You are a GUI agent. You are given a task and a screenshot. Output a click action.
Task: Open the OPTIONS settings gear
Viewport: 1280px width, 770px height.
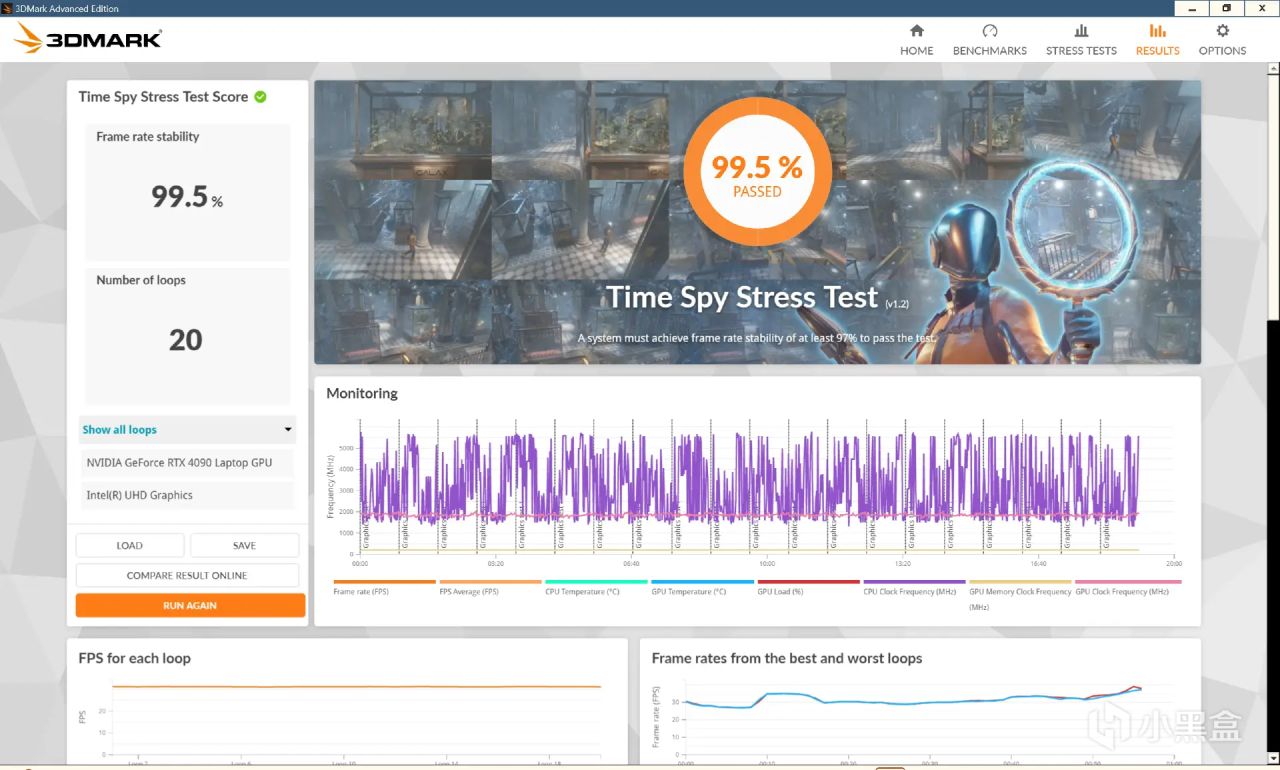click(1222, 40)
